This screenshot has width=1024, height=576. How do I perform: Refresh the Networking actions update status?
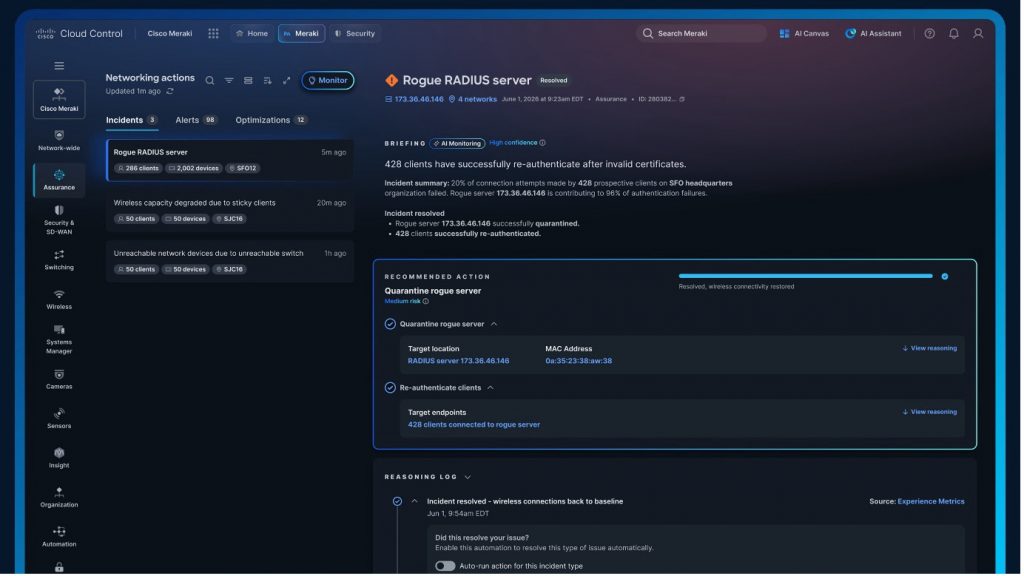[x=170, y=91]
